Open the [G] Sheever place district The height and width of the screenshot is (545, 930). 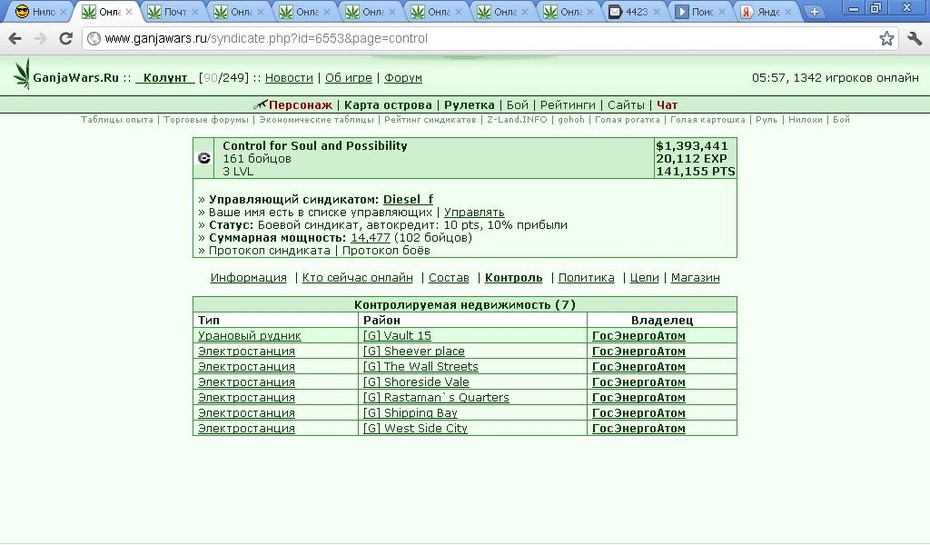(414, 351)
